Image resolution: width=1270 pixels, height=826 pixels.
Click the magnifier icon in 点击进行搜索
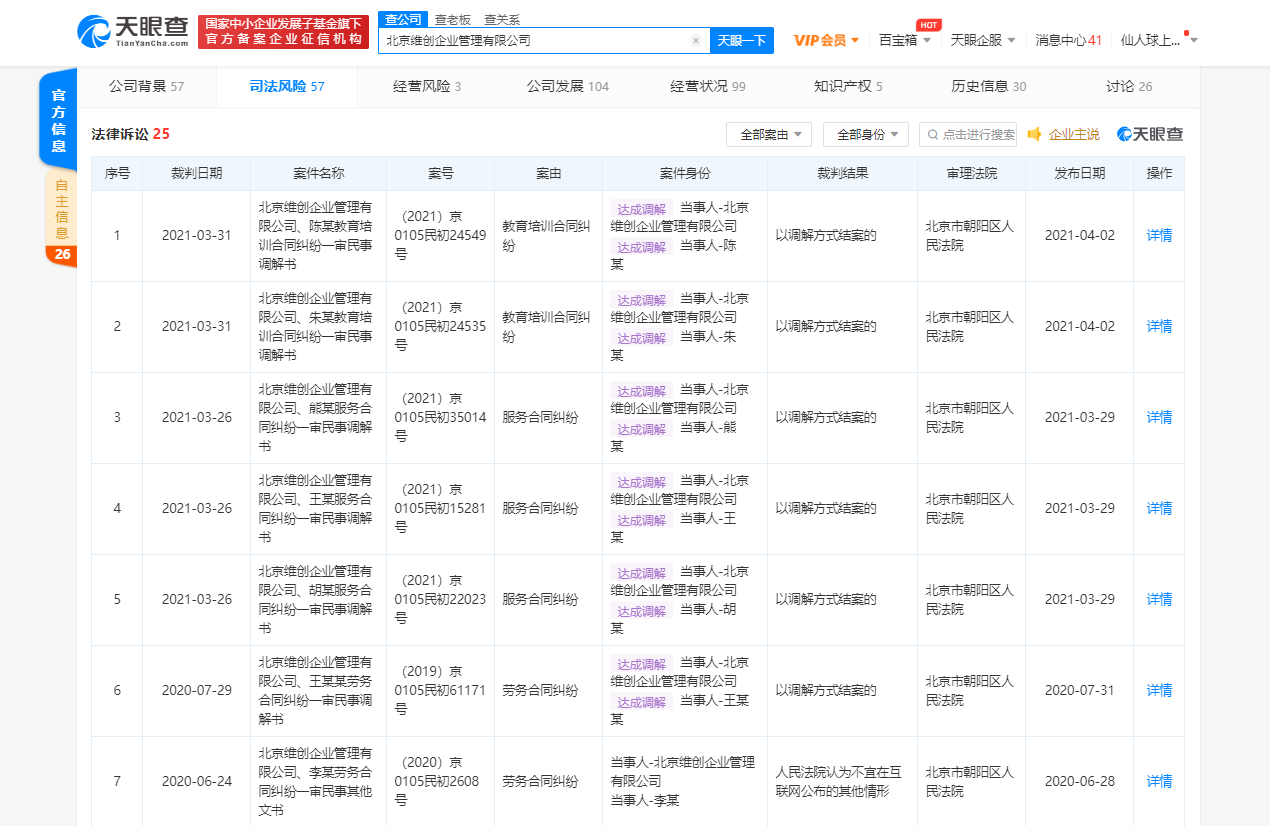(x=933, y=135)
